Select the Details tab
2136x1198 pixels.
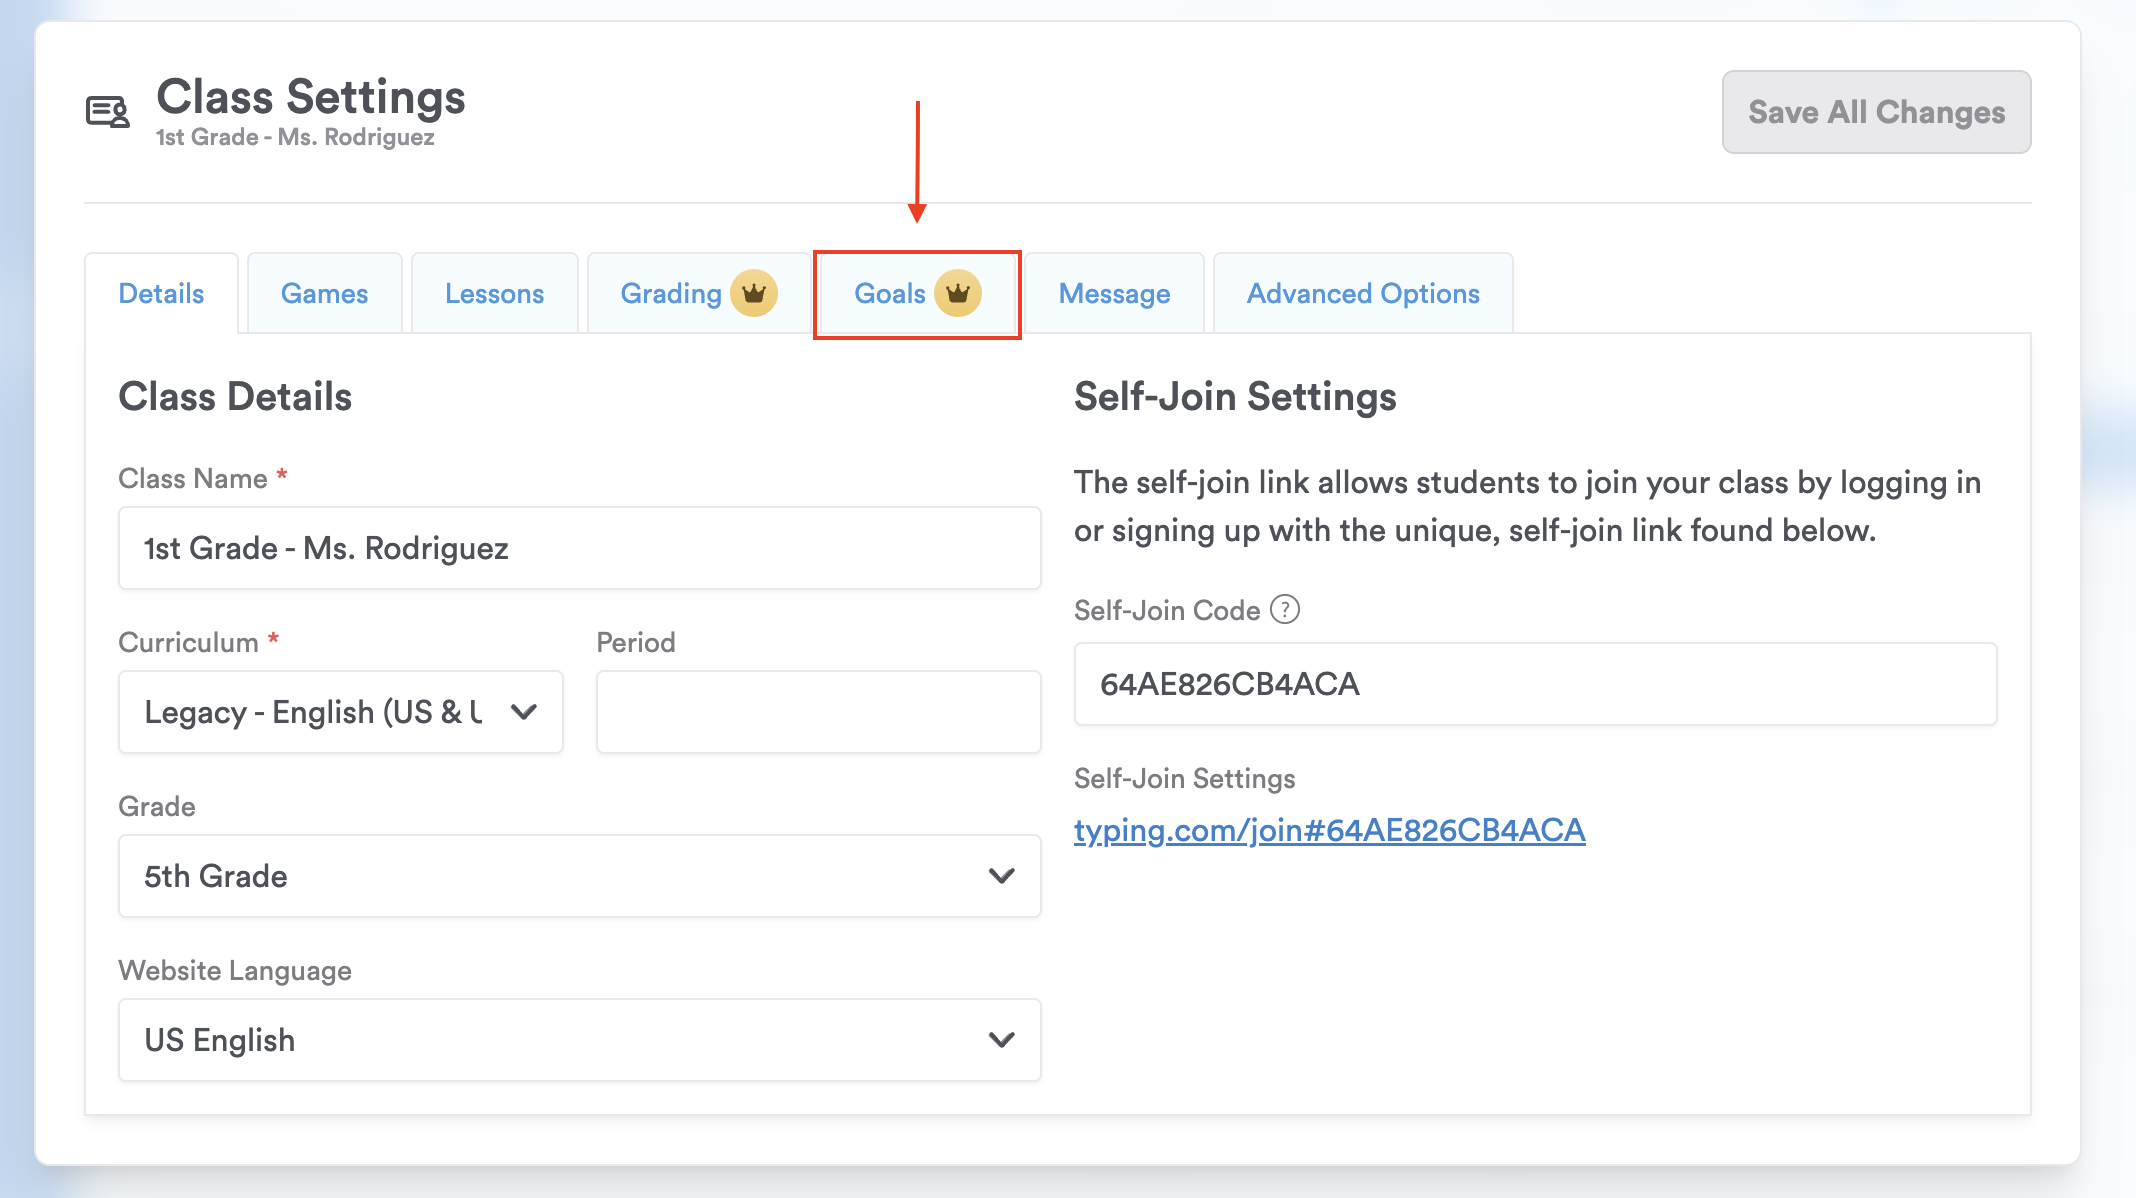click(161, 294)
